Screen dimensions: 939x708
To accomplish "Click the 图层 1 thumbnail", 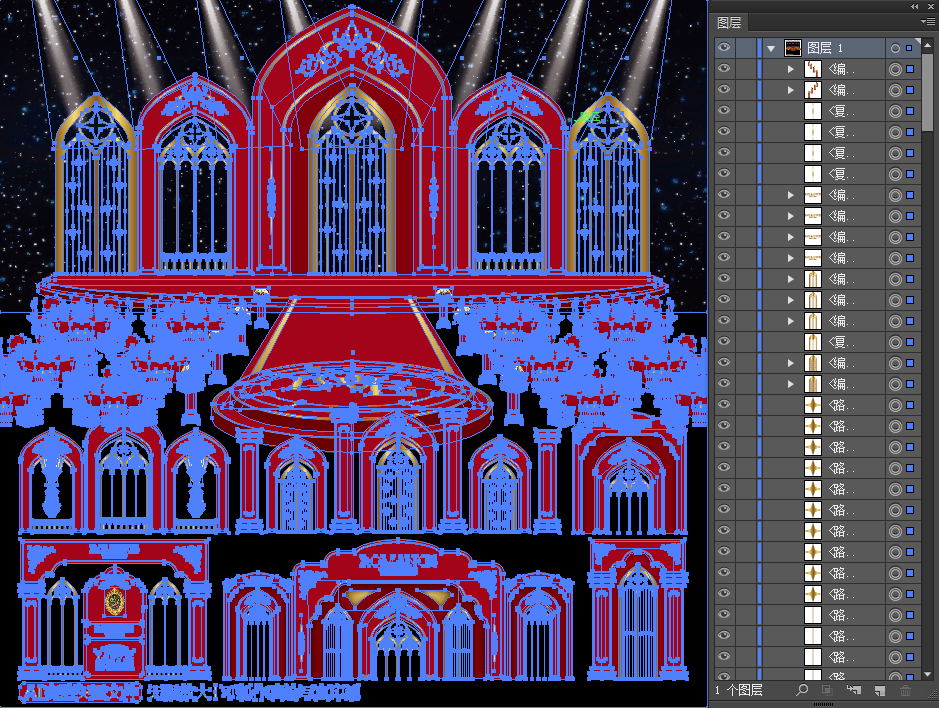I will [793, 48].
